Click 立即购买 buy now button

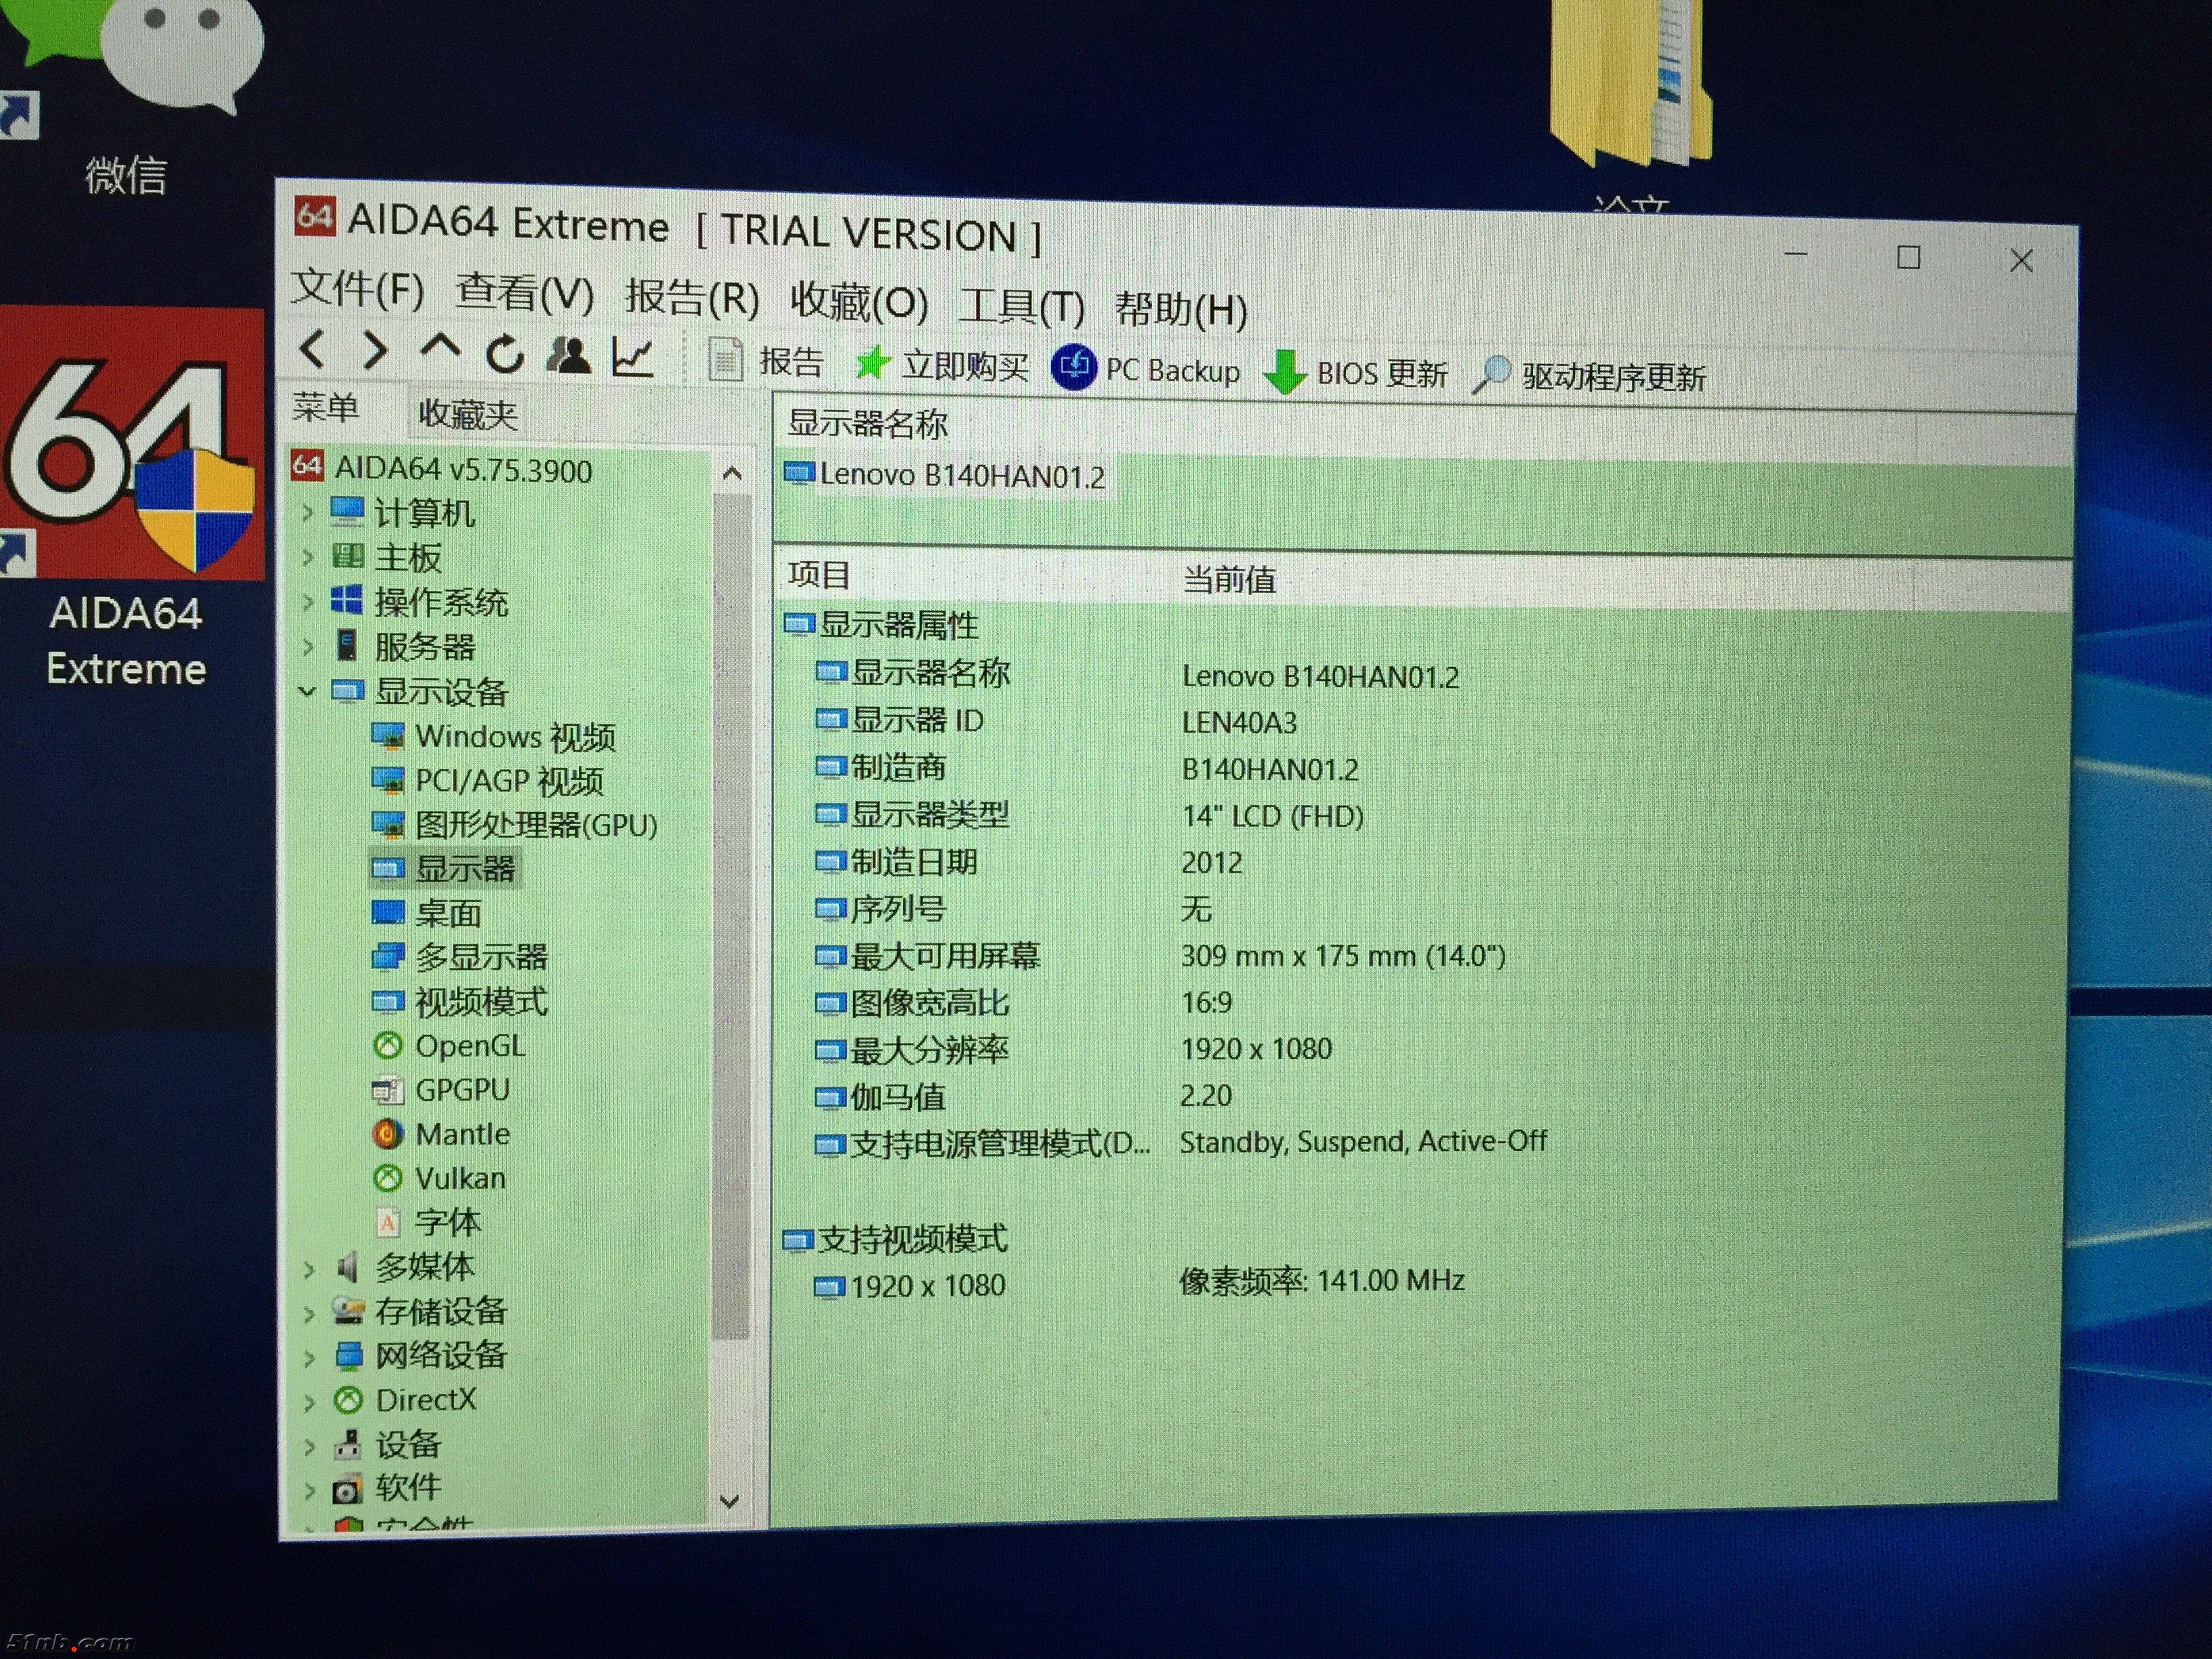942,365
